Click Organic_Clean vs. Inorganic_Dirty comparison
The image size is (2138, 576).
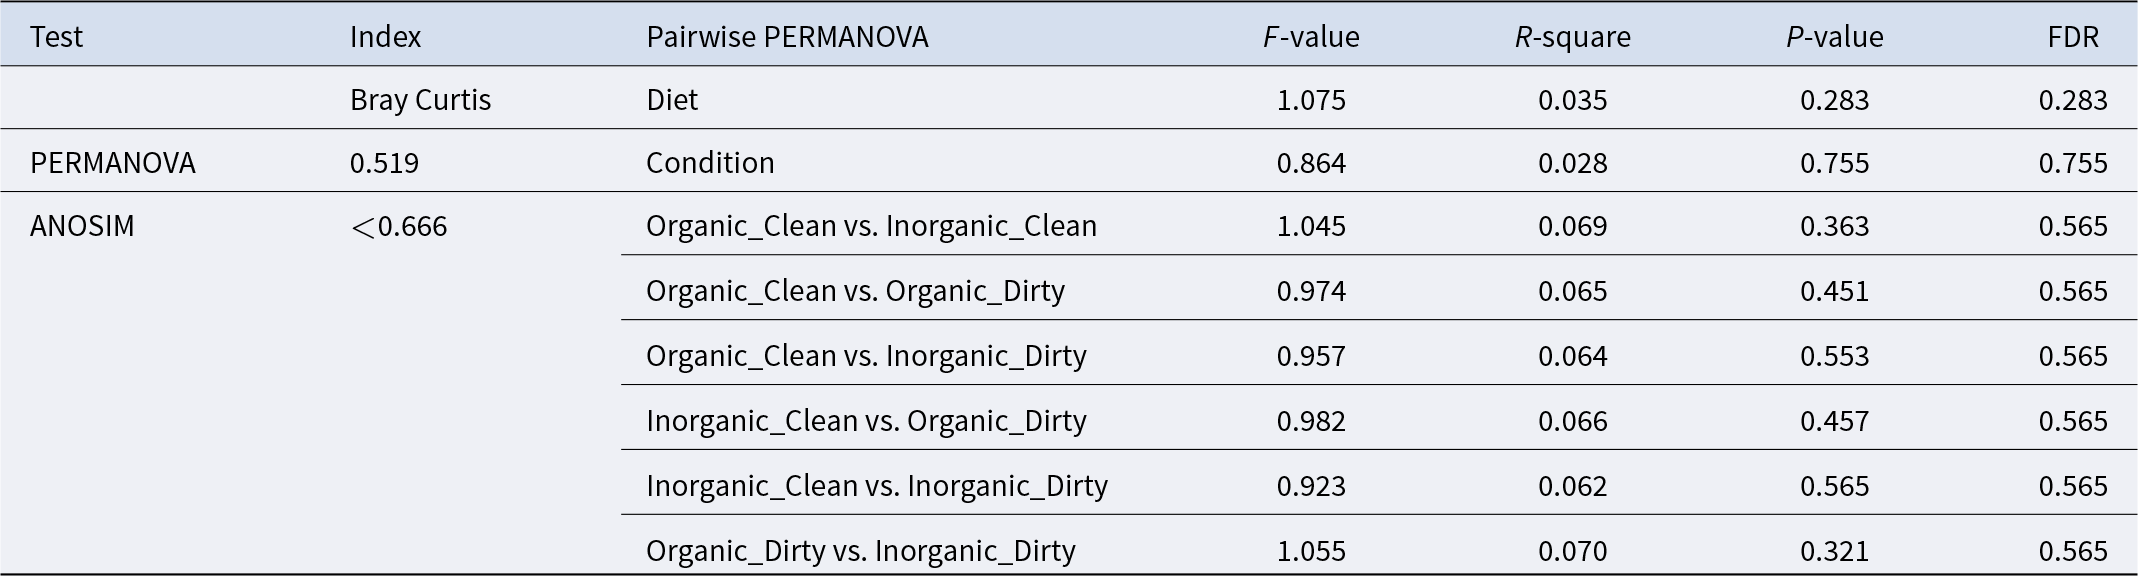(866, 356)
